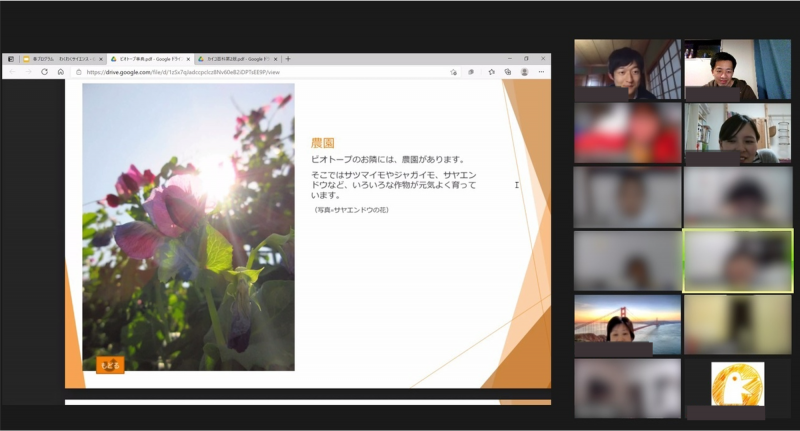Viewport: 800px width, 431px height.
Task: Open the Favorites list icon
Action: (491, 72)
